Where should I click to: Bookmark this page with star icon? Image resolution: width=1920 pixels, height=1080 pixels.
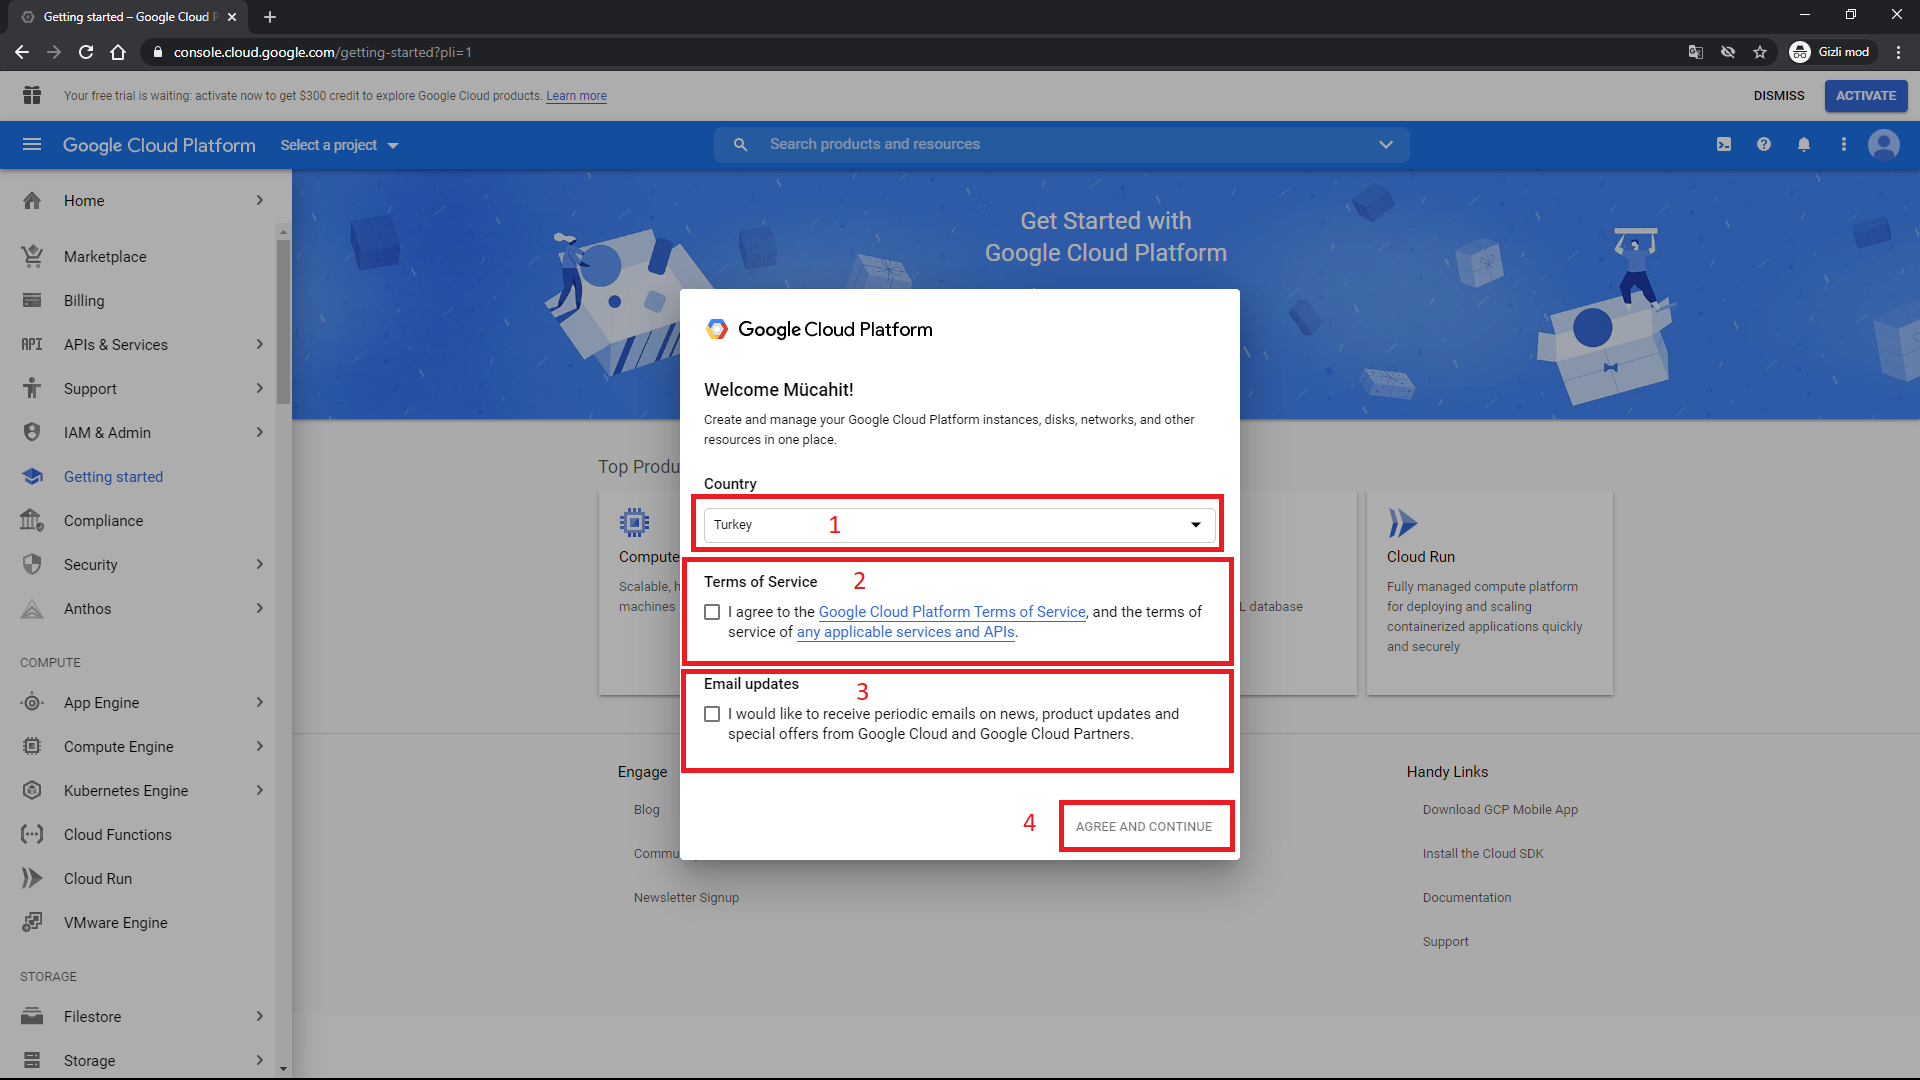click(1760, 52)
